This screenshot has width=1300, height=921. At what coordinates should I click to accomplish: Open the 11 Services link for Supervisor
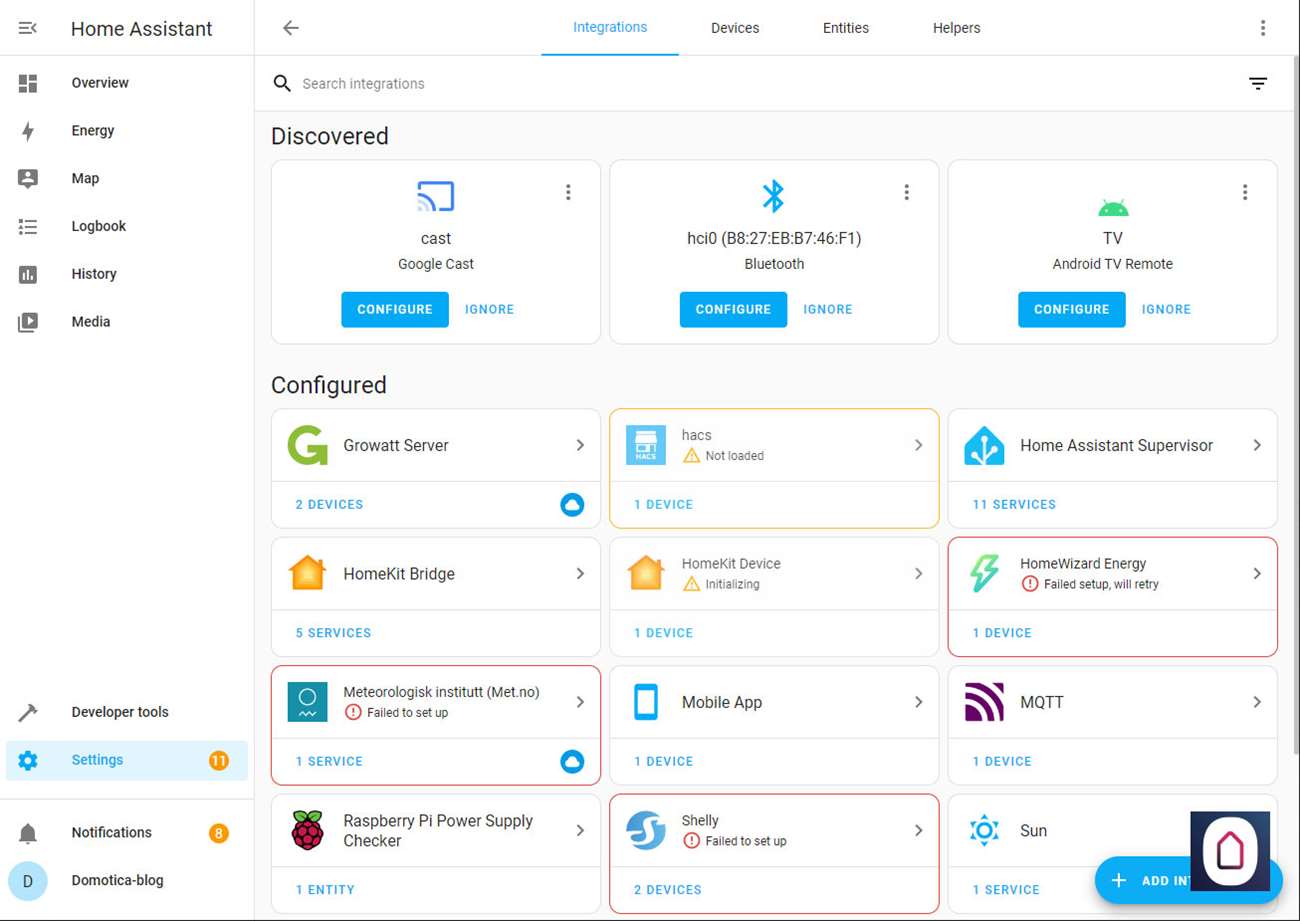pyautogui.click(x=1014, y=505)
